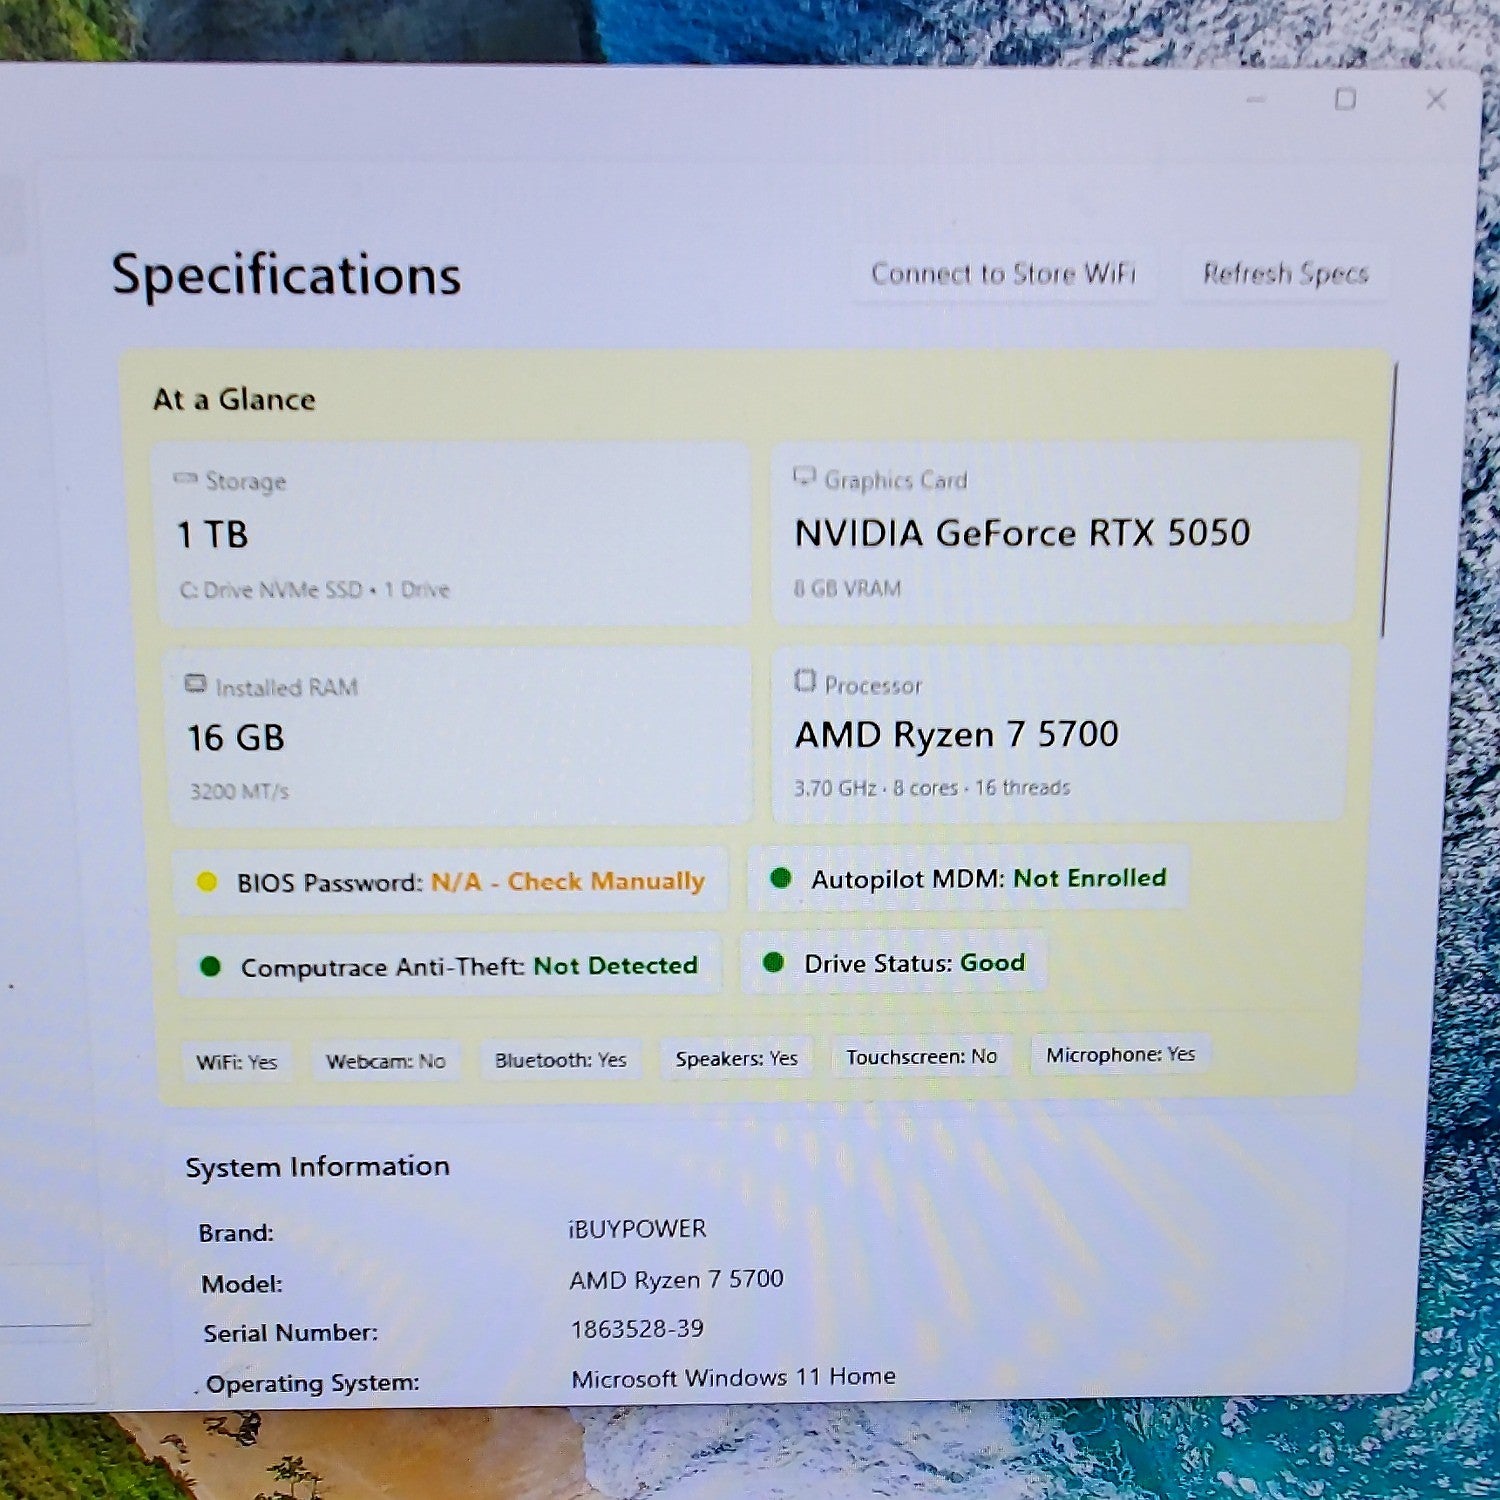Click 'Not Enrolled' Autopilot status text

[1090, 878]
